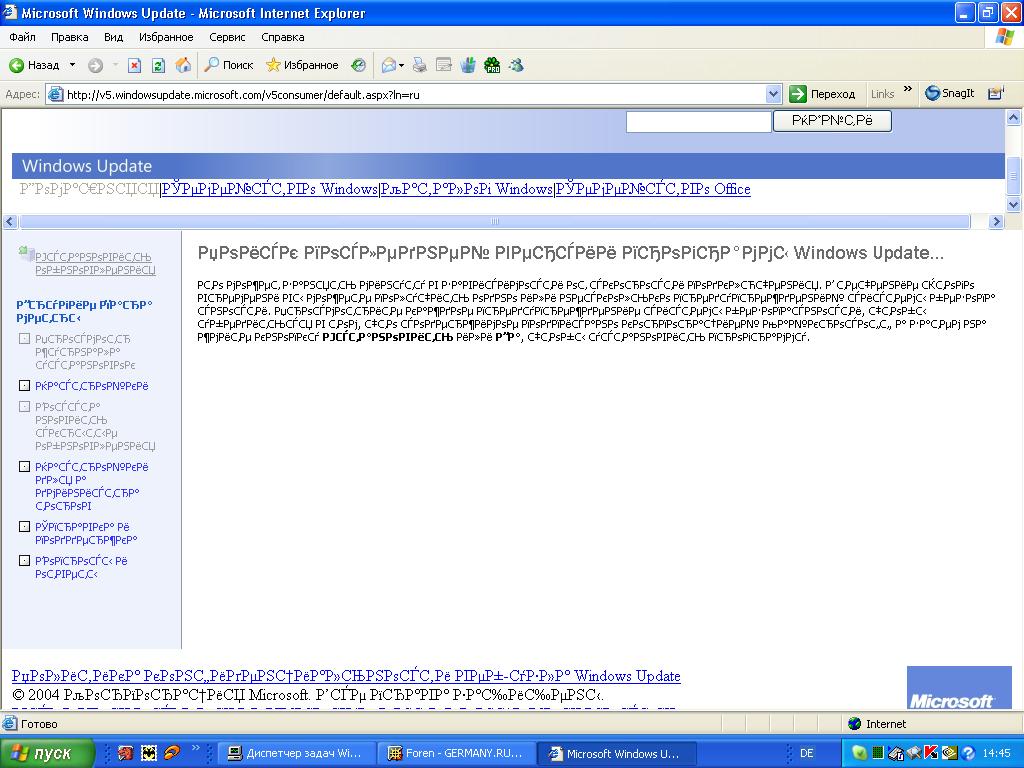Screen dimensions: 1024x768
Task: Click the Переход go button
Action: [x=824, y=94]
